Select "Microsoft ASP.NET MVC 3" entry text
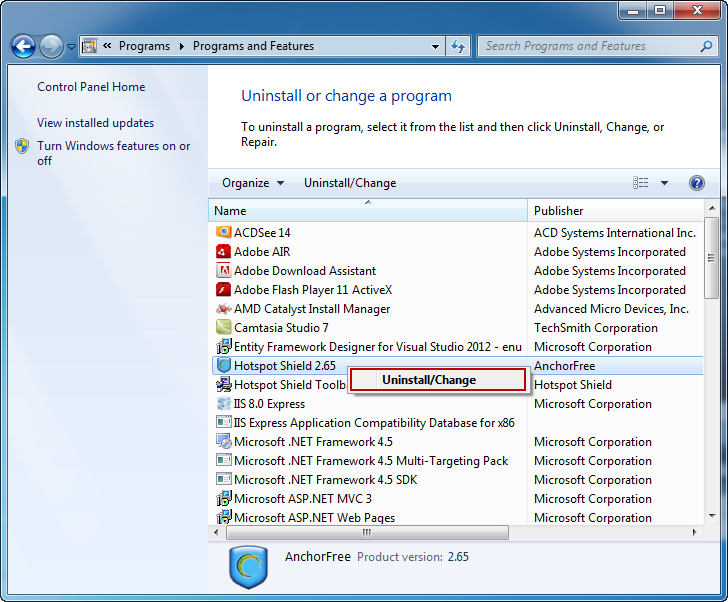 (x=303, y=499)
